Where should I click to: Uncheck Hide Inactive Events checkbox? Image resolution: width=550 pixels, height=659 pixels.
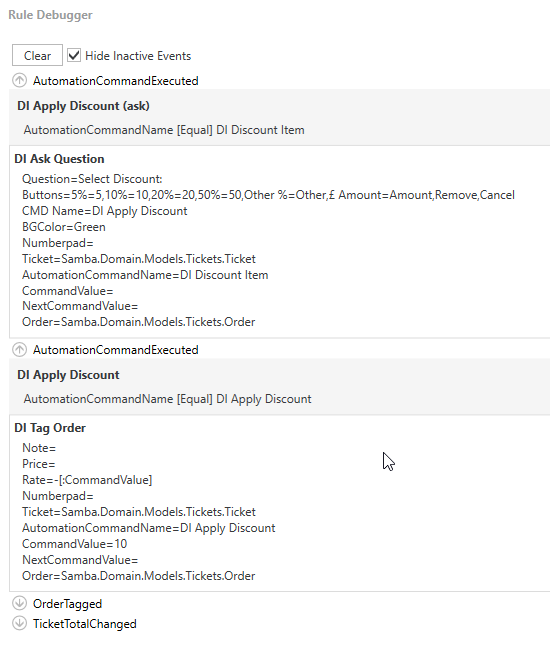[x=74, y=55]
